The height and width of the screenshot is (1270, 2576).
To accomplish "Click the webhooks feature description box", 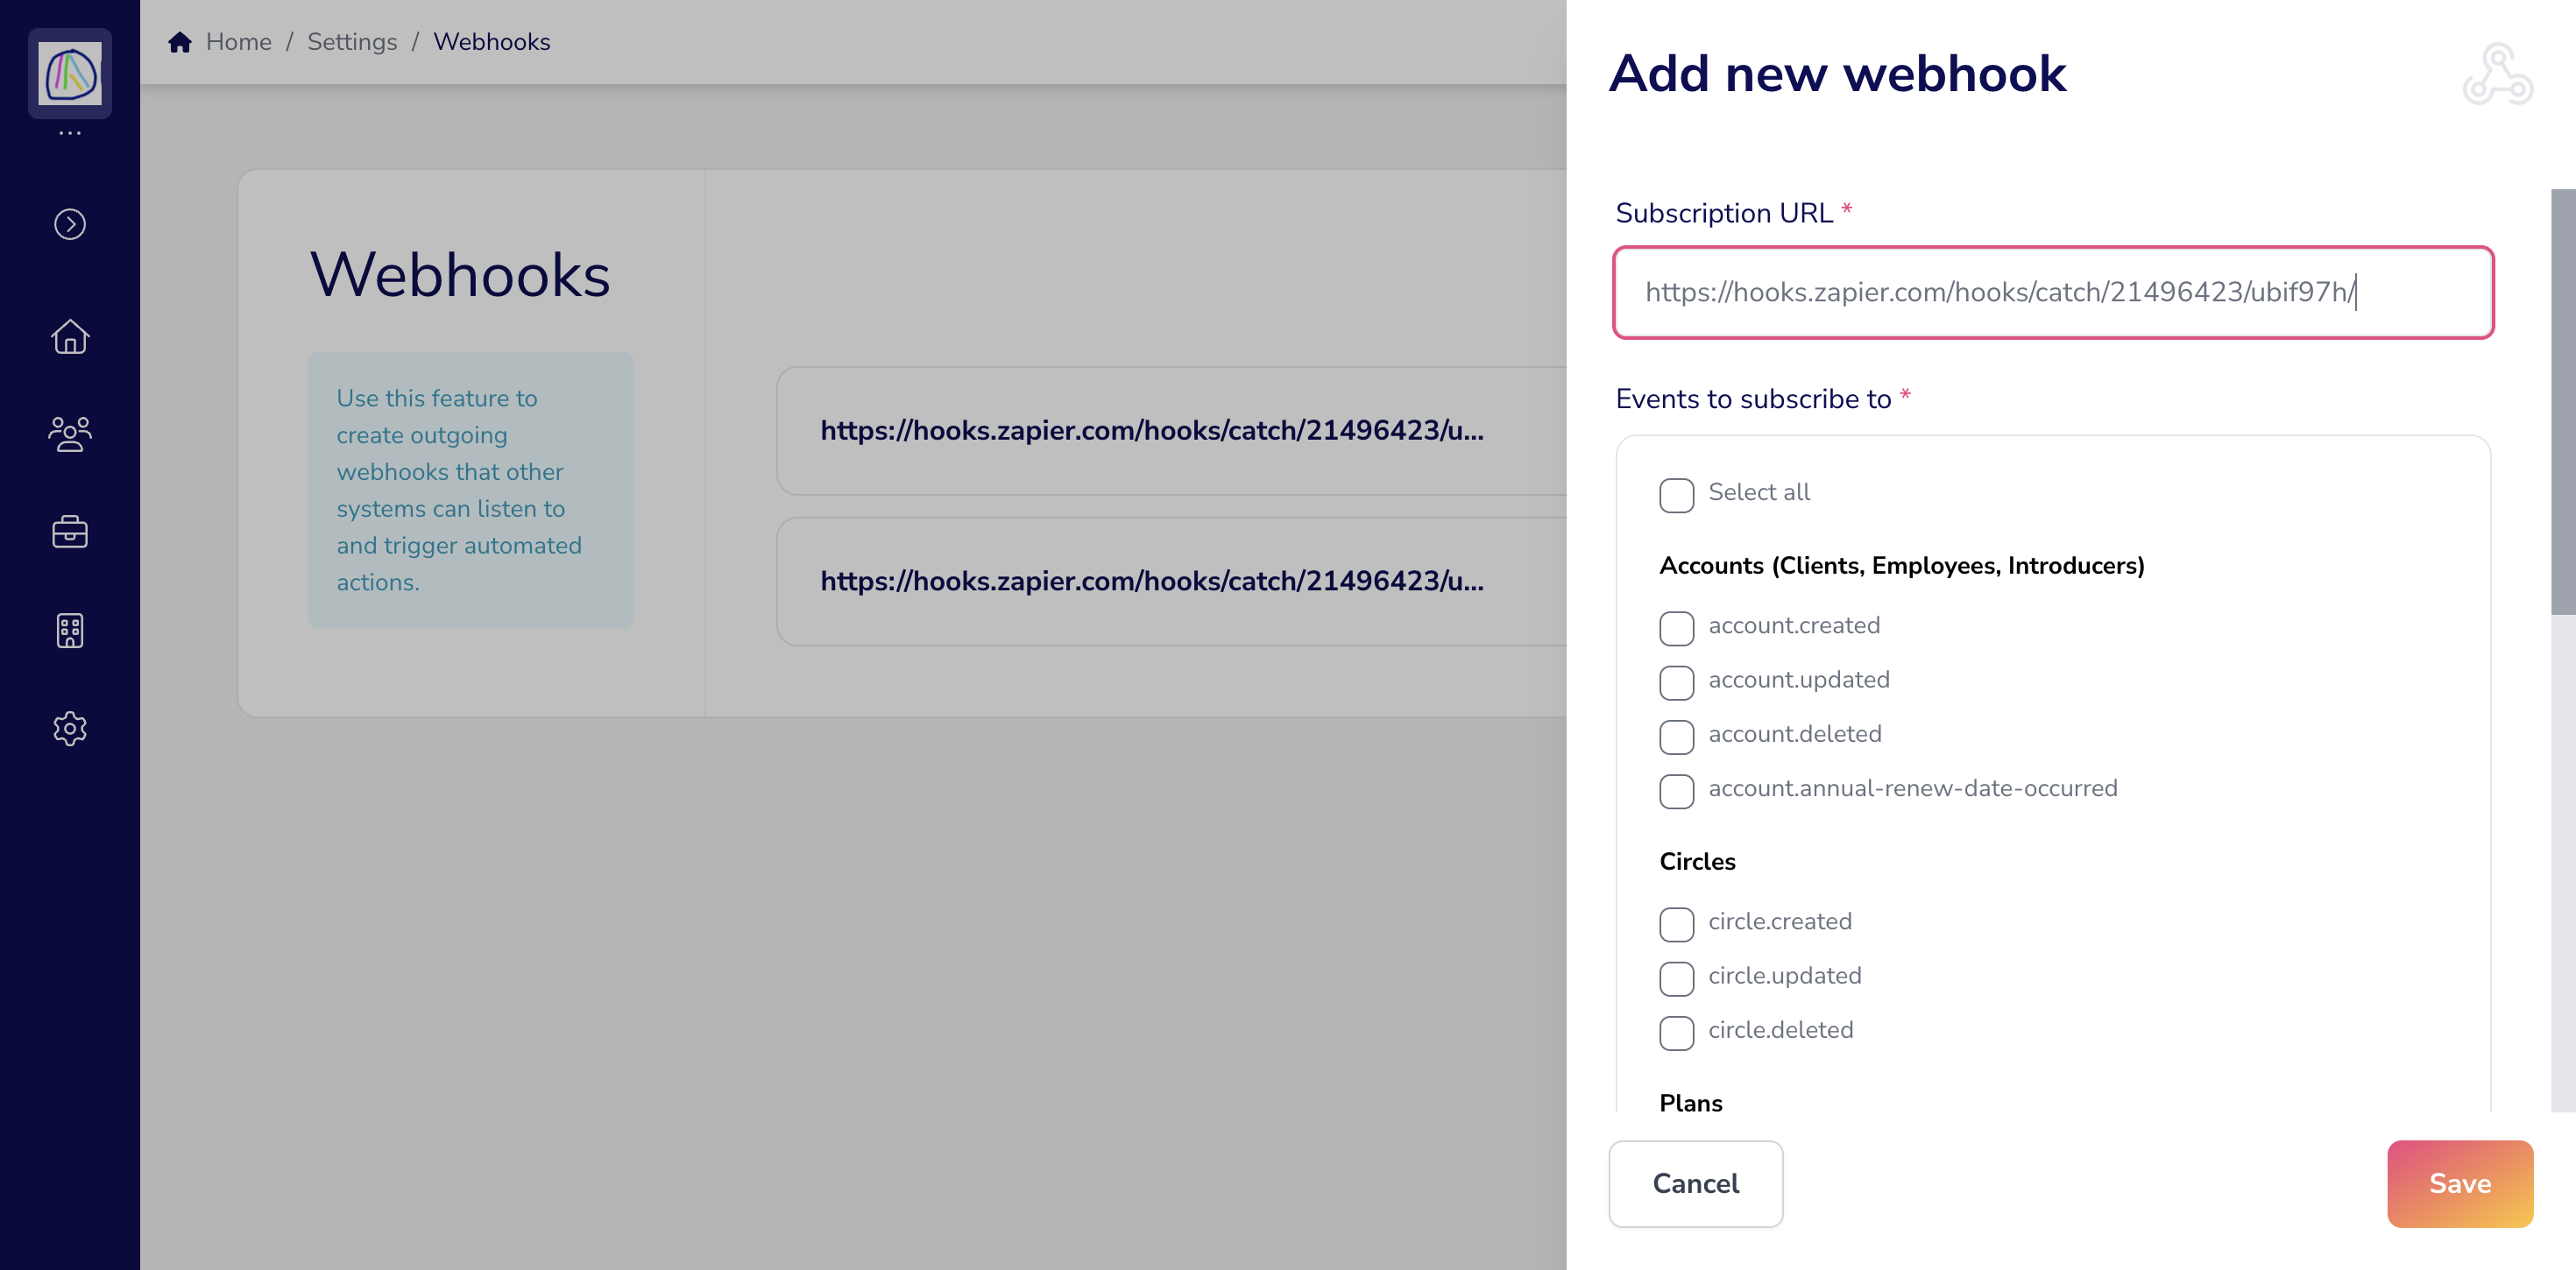I will (471, 490).
